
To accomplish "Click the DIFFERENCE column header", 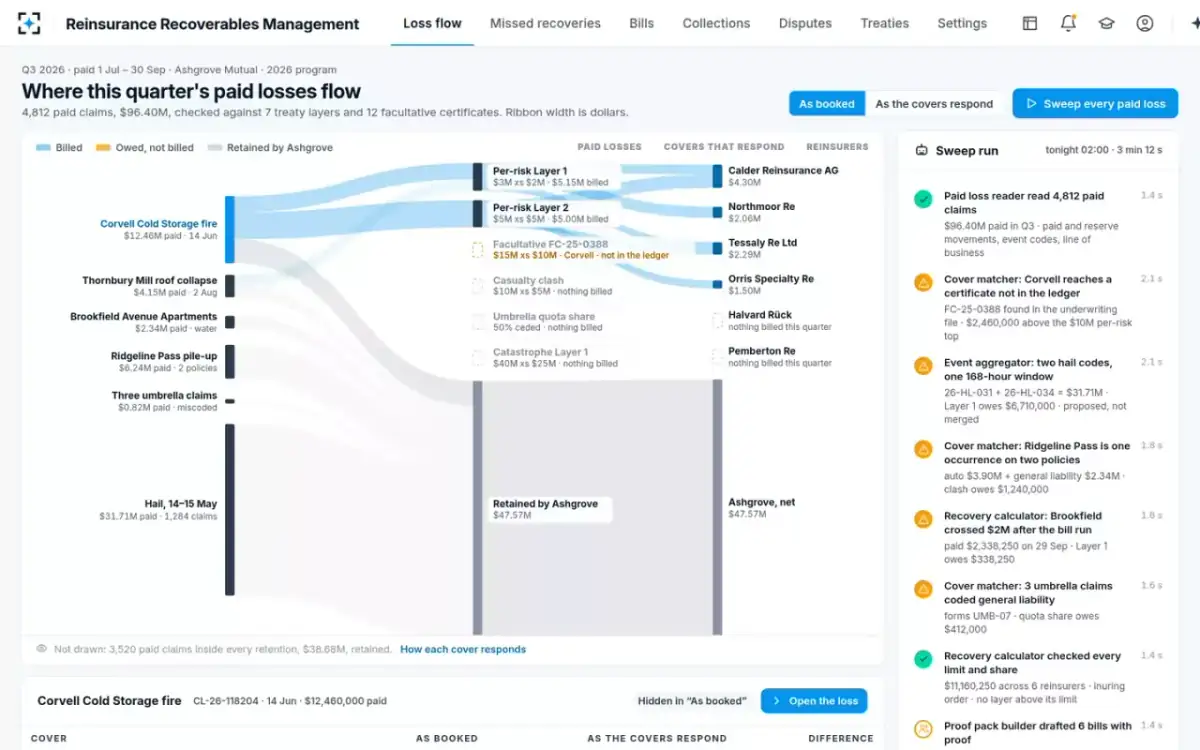I will pos(841,738).
